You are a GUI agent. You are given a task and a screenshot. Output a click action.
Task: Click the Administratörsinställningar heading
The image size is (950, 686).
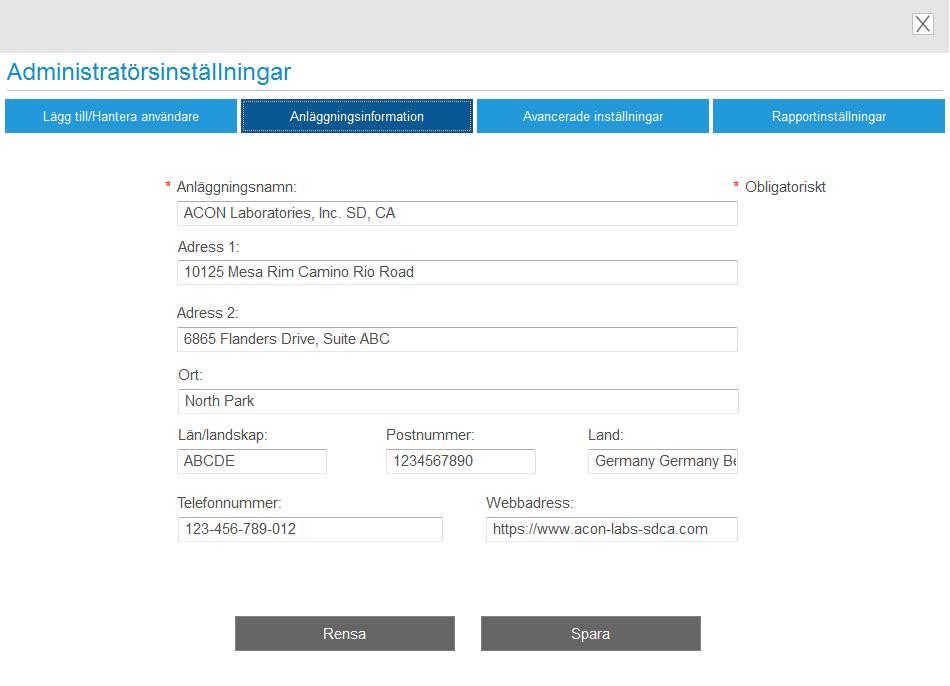(x=149, y=72)
